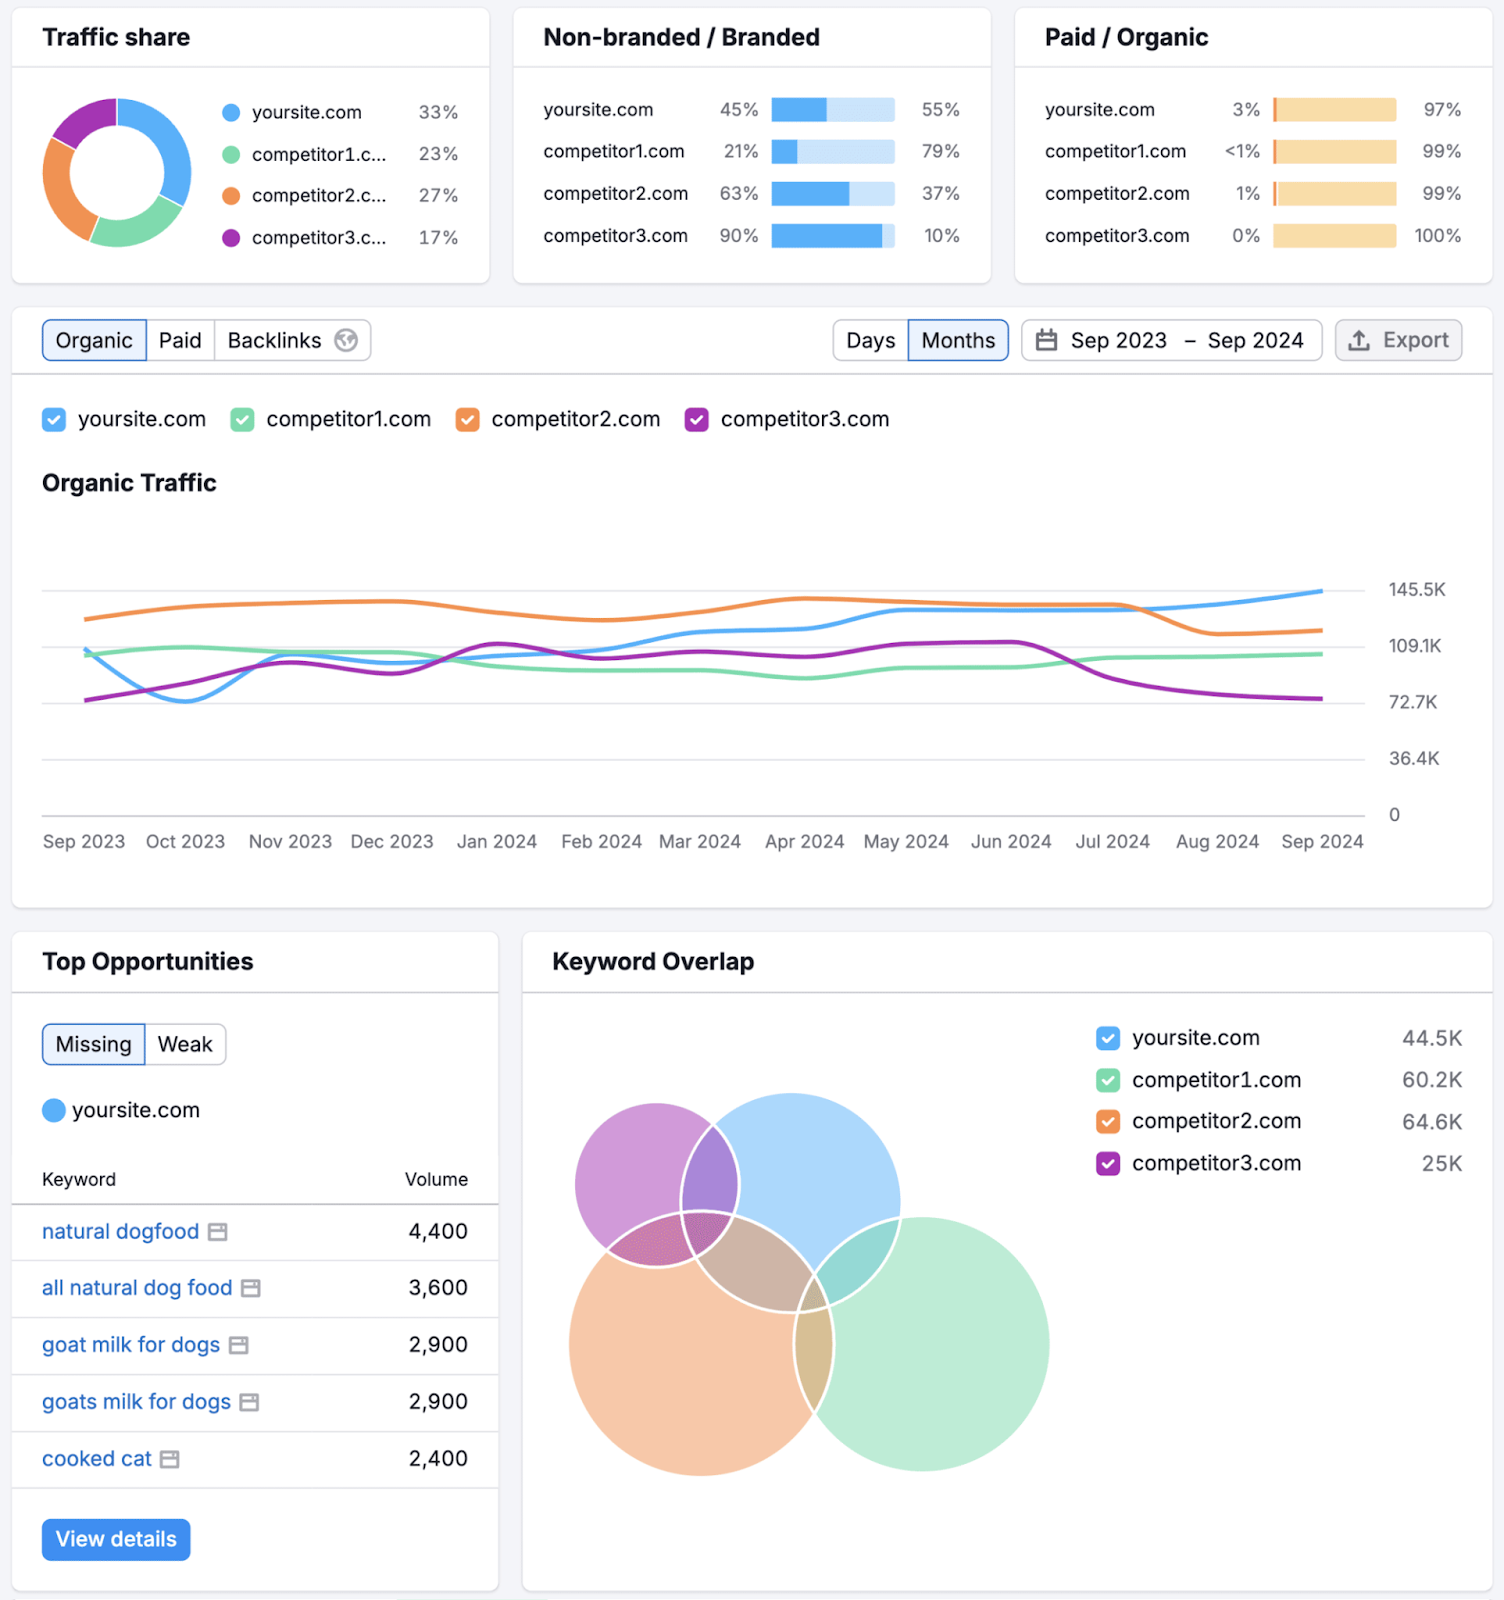Click the Export upload arrow icon
This screenshot has height=1600, width=1504.
1358,340
